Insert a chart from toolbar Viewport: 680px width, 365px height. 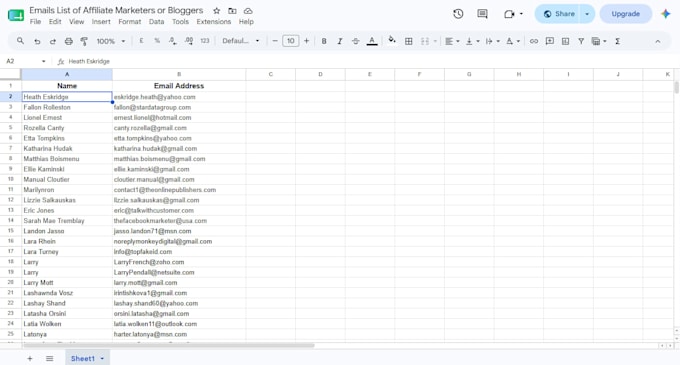tap(566, 41)
